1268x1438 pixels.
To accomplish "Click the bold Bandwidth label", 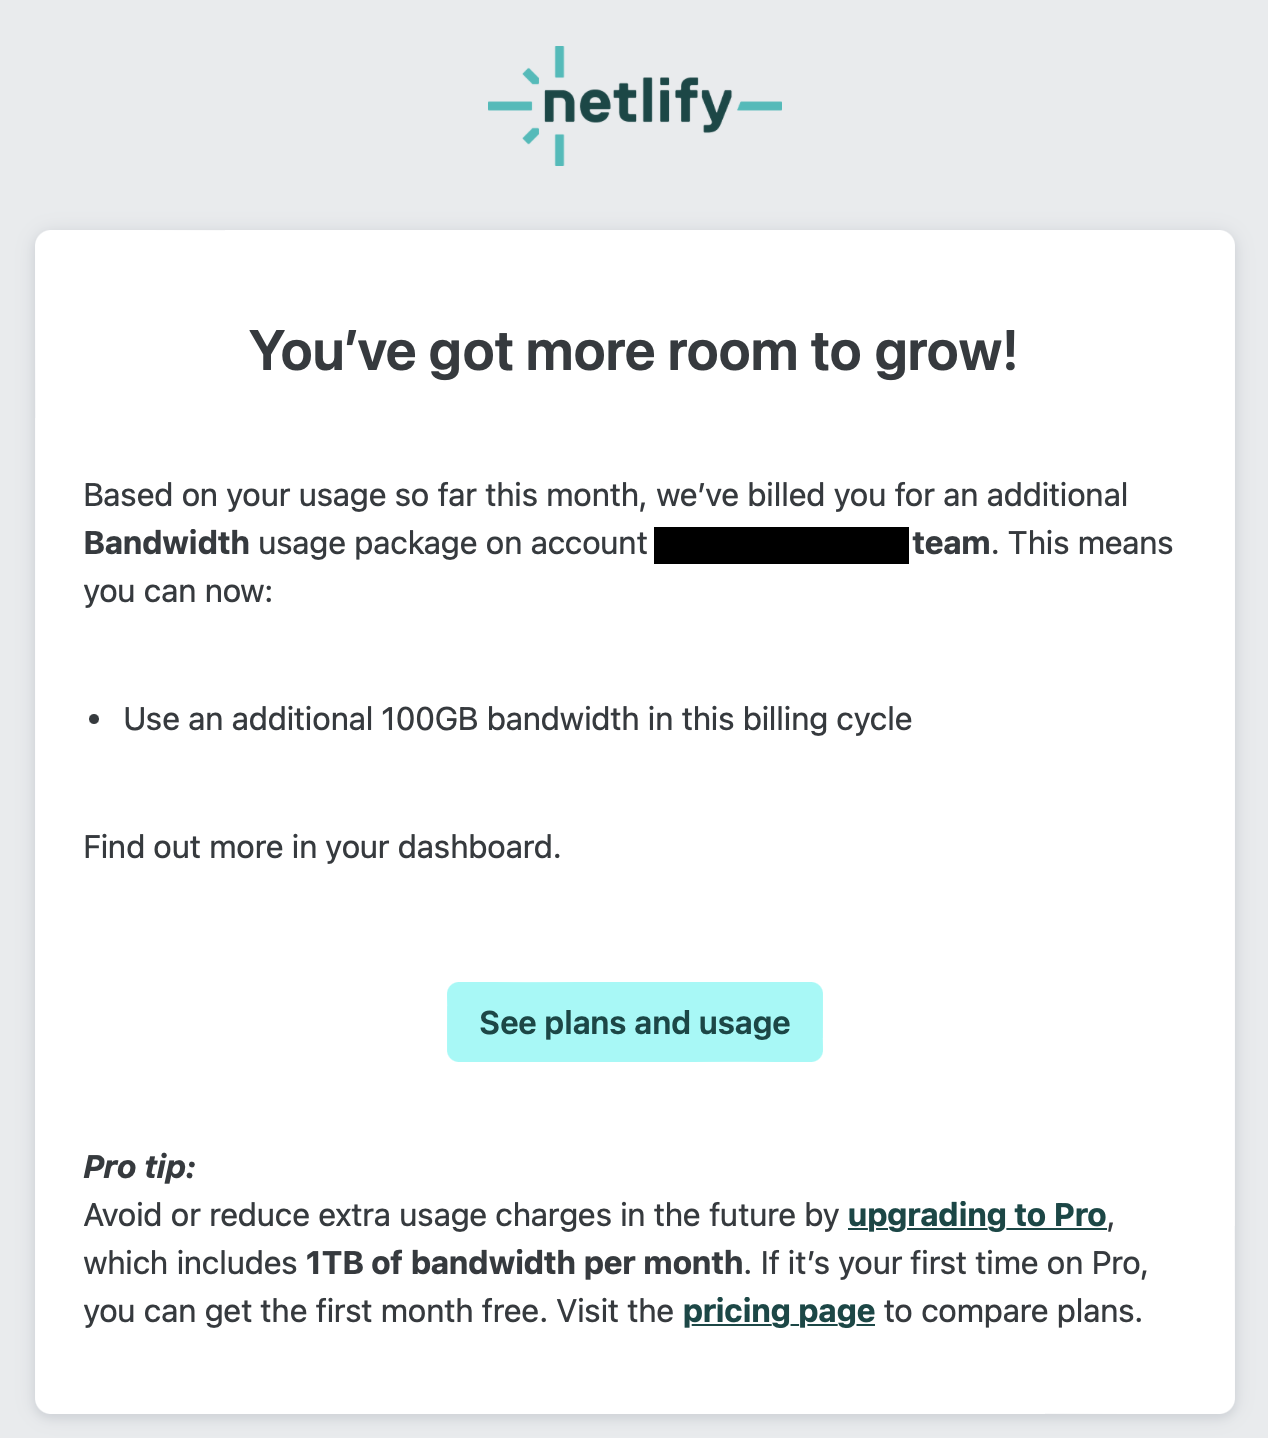I will (x=166, y=543).
